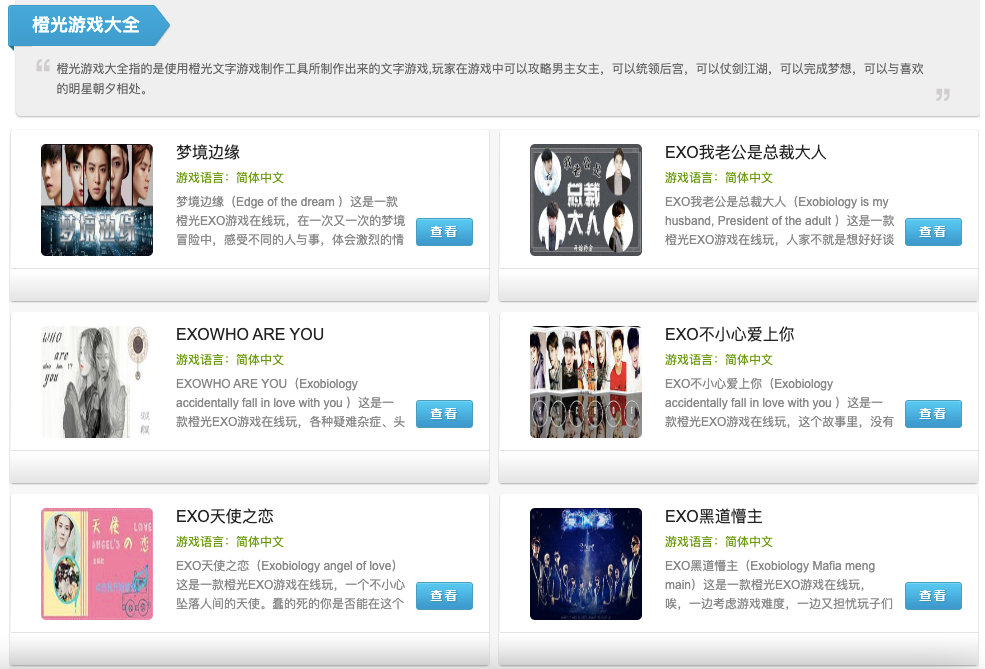Screen dimensions: 985x669
Task: Open the EXO黑道懵主 title link
Action: [714, 516]
